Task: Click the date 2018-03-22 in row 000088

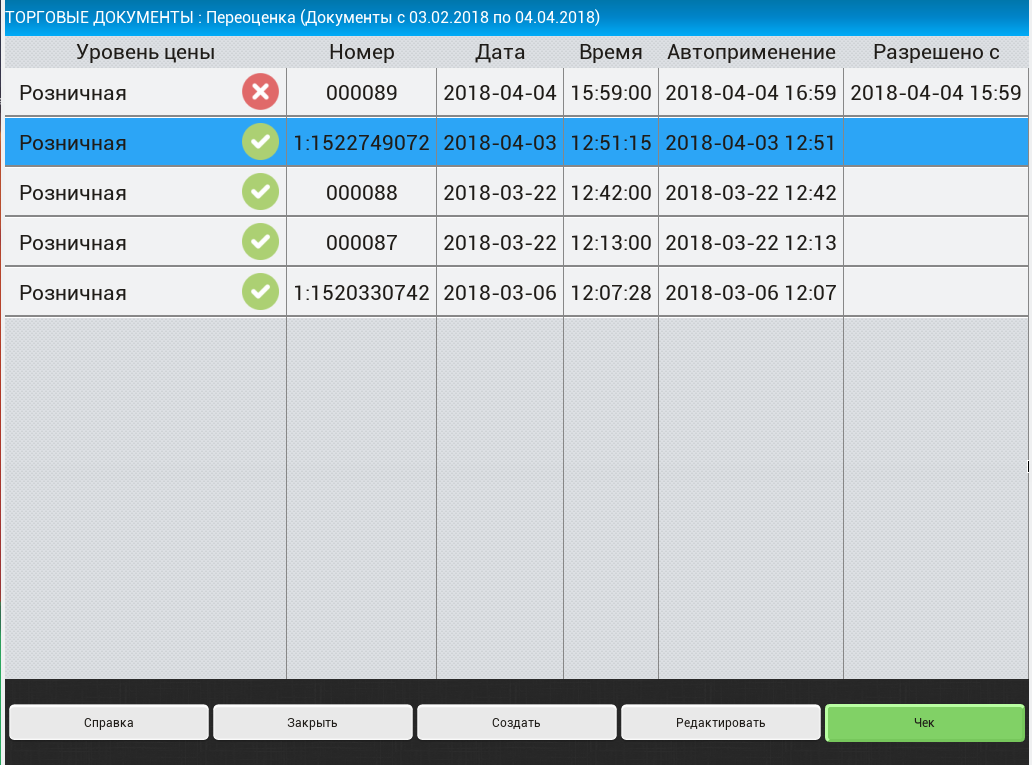Action: tap(500, 193)
